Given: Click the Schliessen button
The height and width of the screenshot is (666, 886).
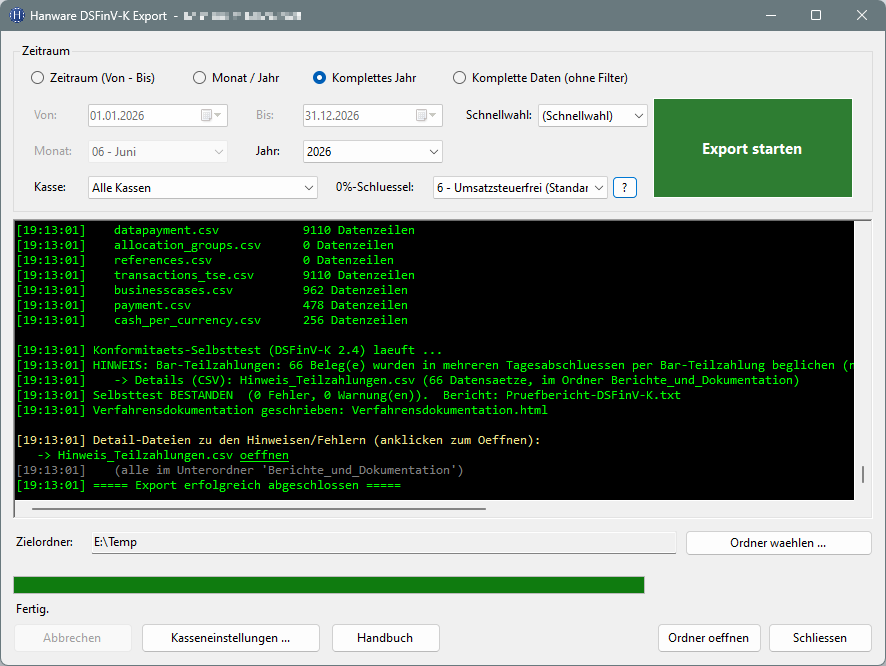Looking at the screenshot, I should pyautogui.click(x=819, y=638).
